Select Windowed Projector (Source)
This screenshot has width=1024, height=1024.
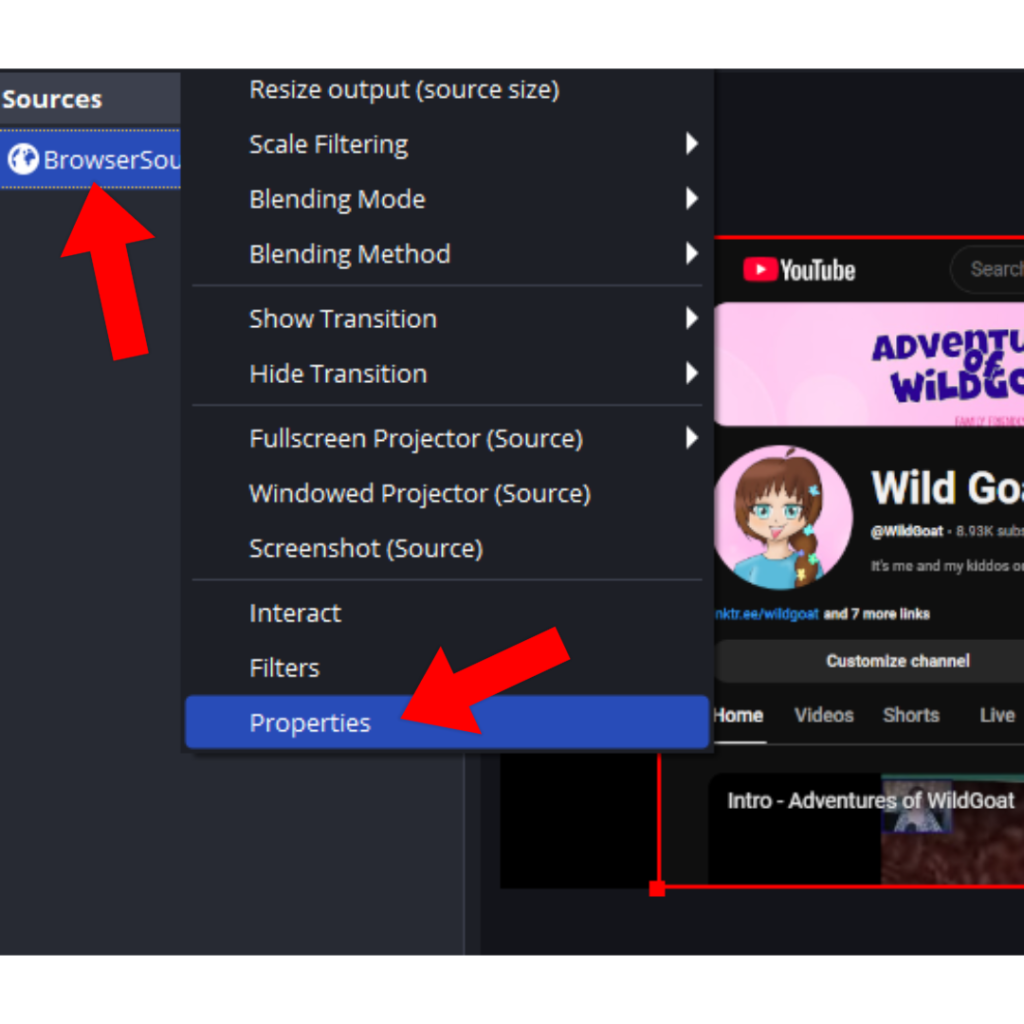point(419,493)
